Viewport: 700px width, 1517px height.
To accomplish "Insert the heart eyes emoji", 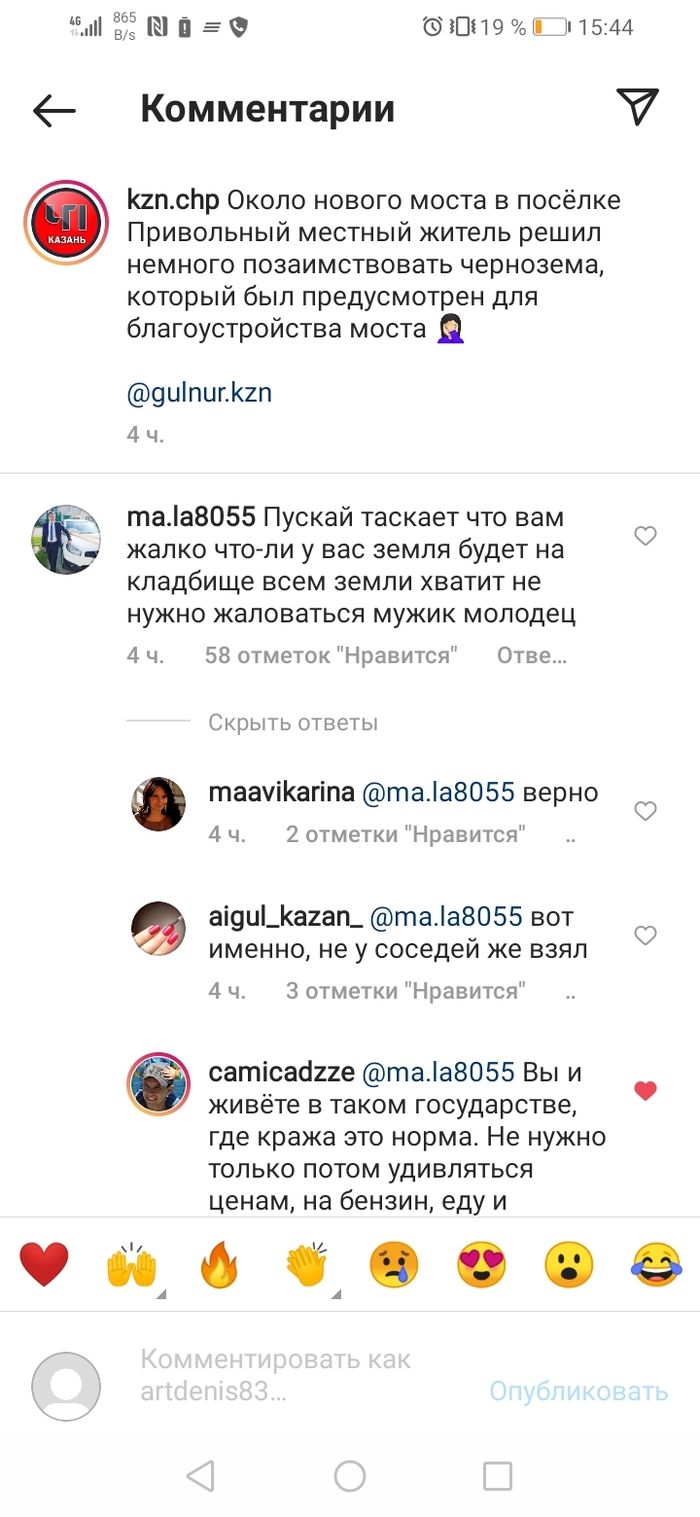I will (x=481, y=1265).
